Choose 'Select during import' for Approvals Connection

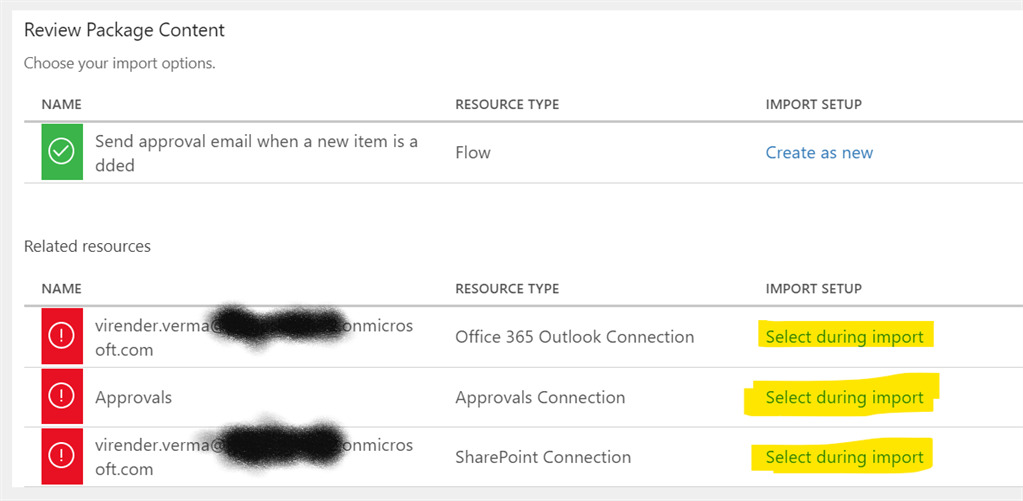pyautogui.click(x=845, y=397)
